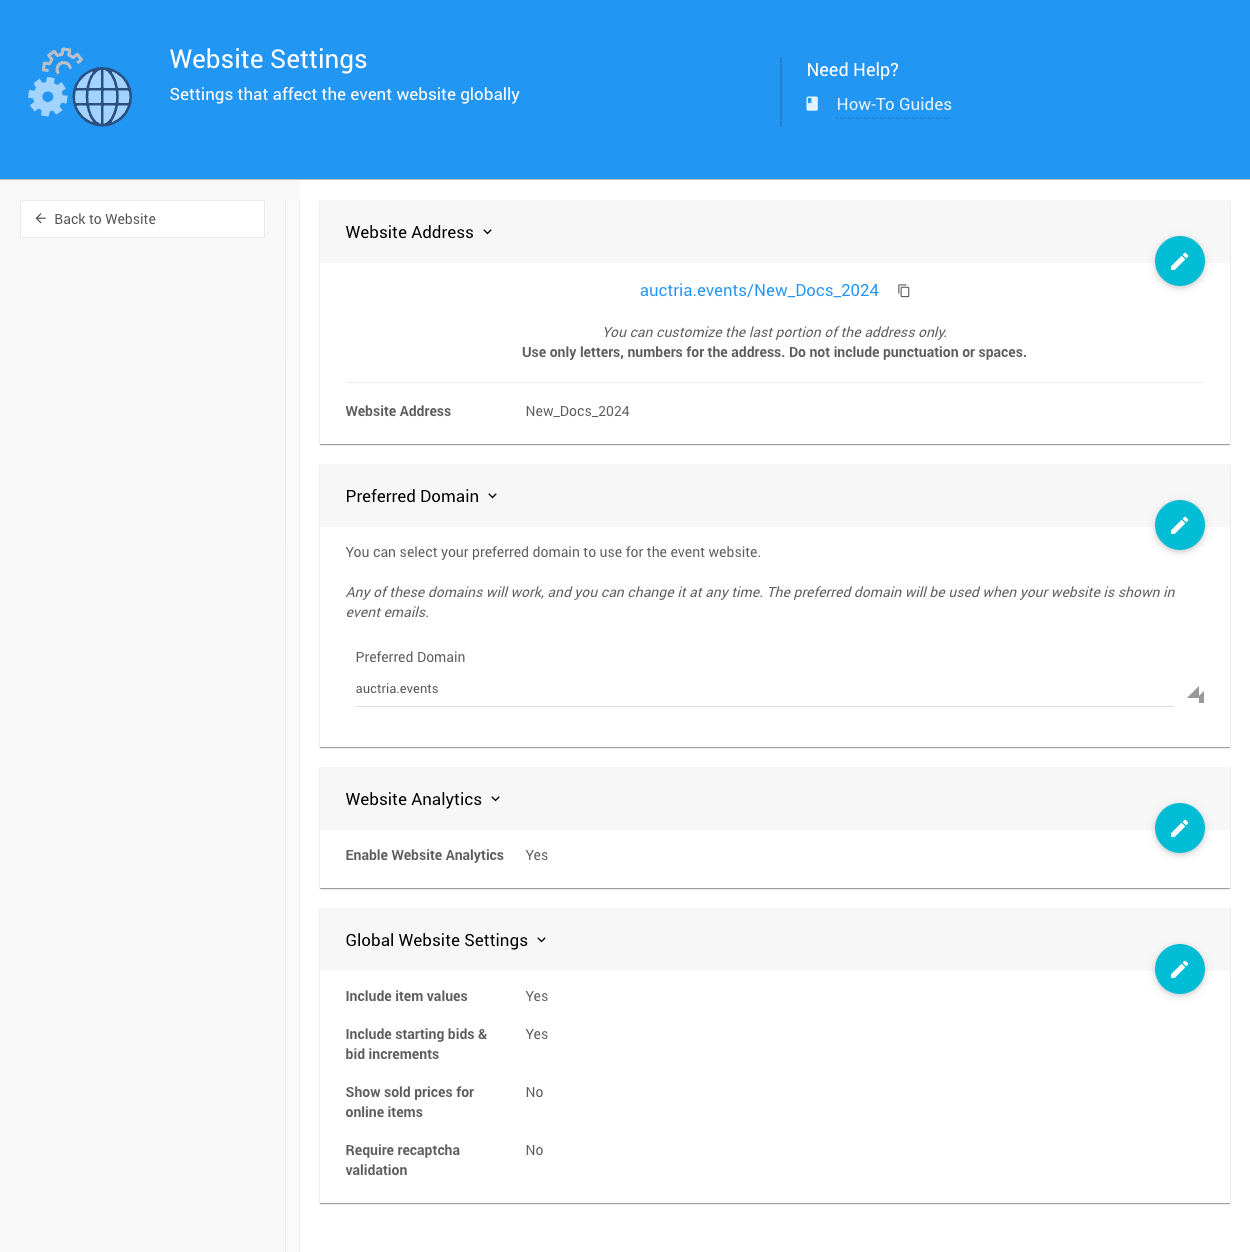Edit the Website Address section
The width and height of the screenshot is (1250, 1252).
(1179, 261)
